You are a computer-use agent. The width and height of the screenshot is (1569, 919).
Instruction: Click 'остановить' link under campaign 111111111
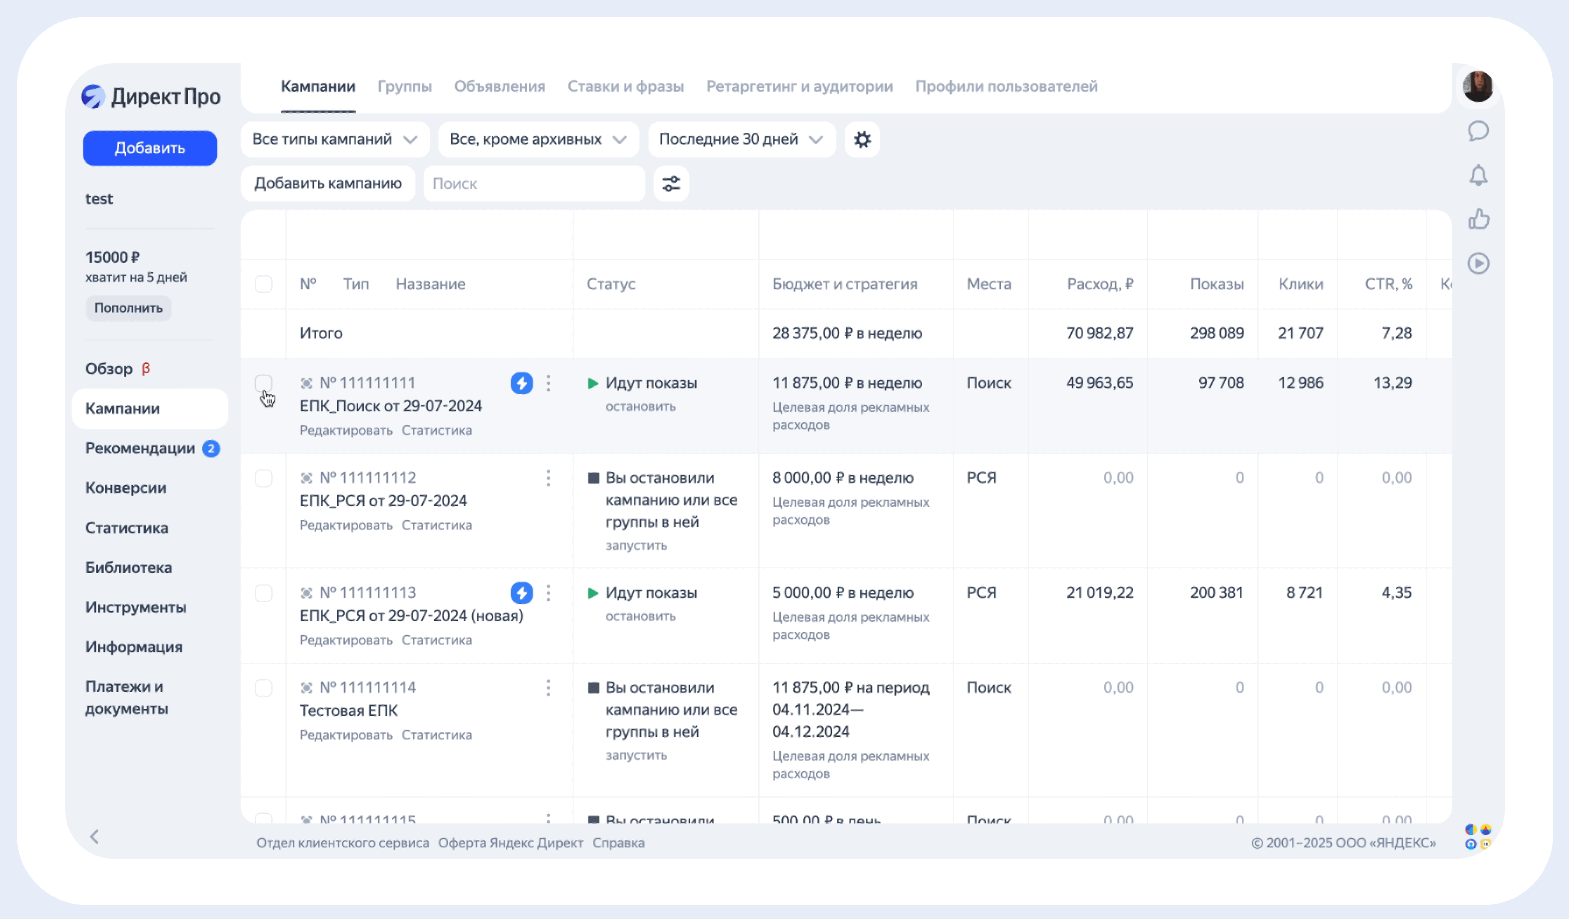[x=640, y=407]
